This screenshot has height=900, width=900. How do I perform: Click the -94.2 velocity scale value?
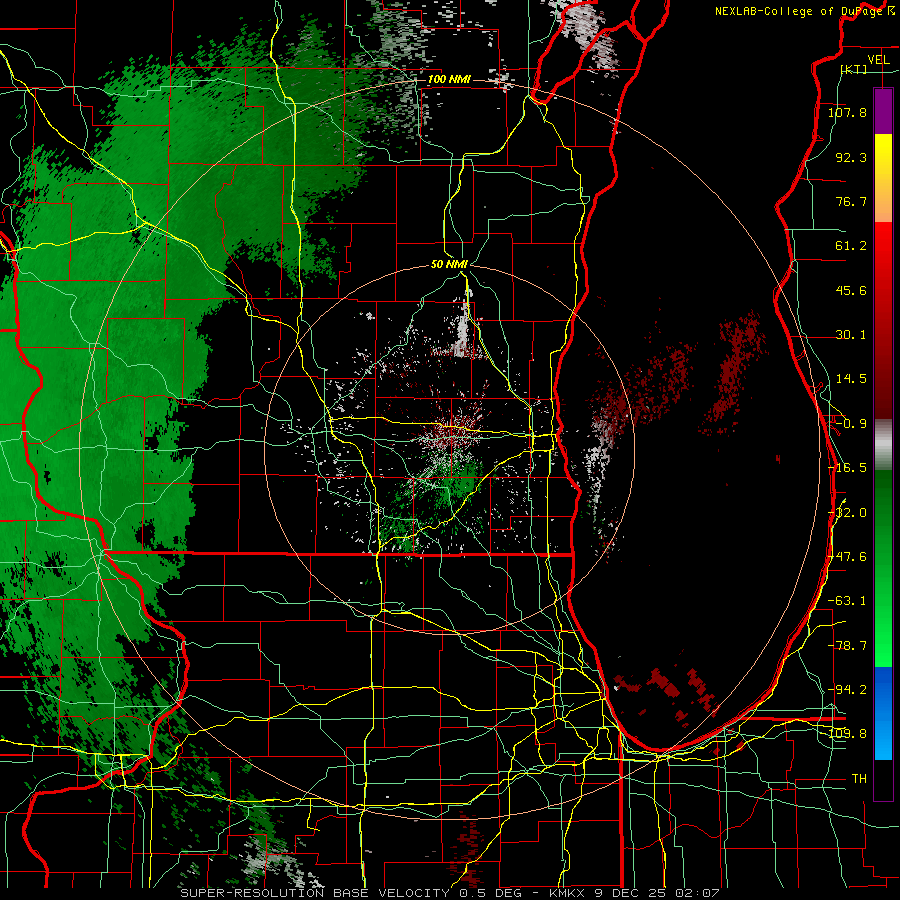pos(847,690)
